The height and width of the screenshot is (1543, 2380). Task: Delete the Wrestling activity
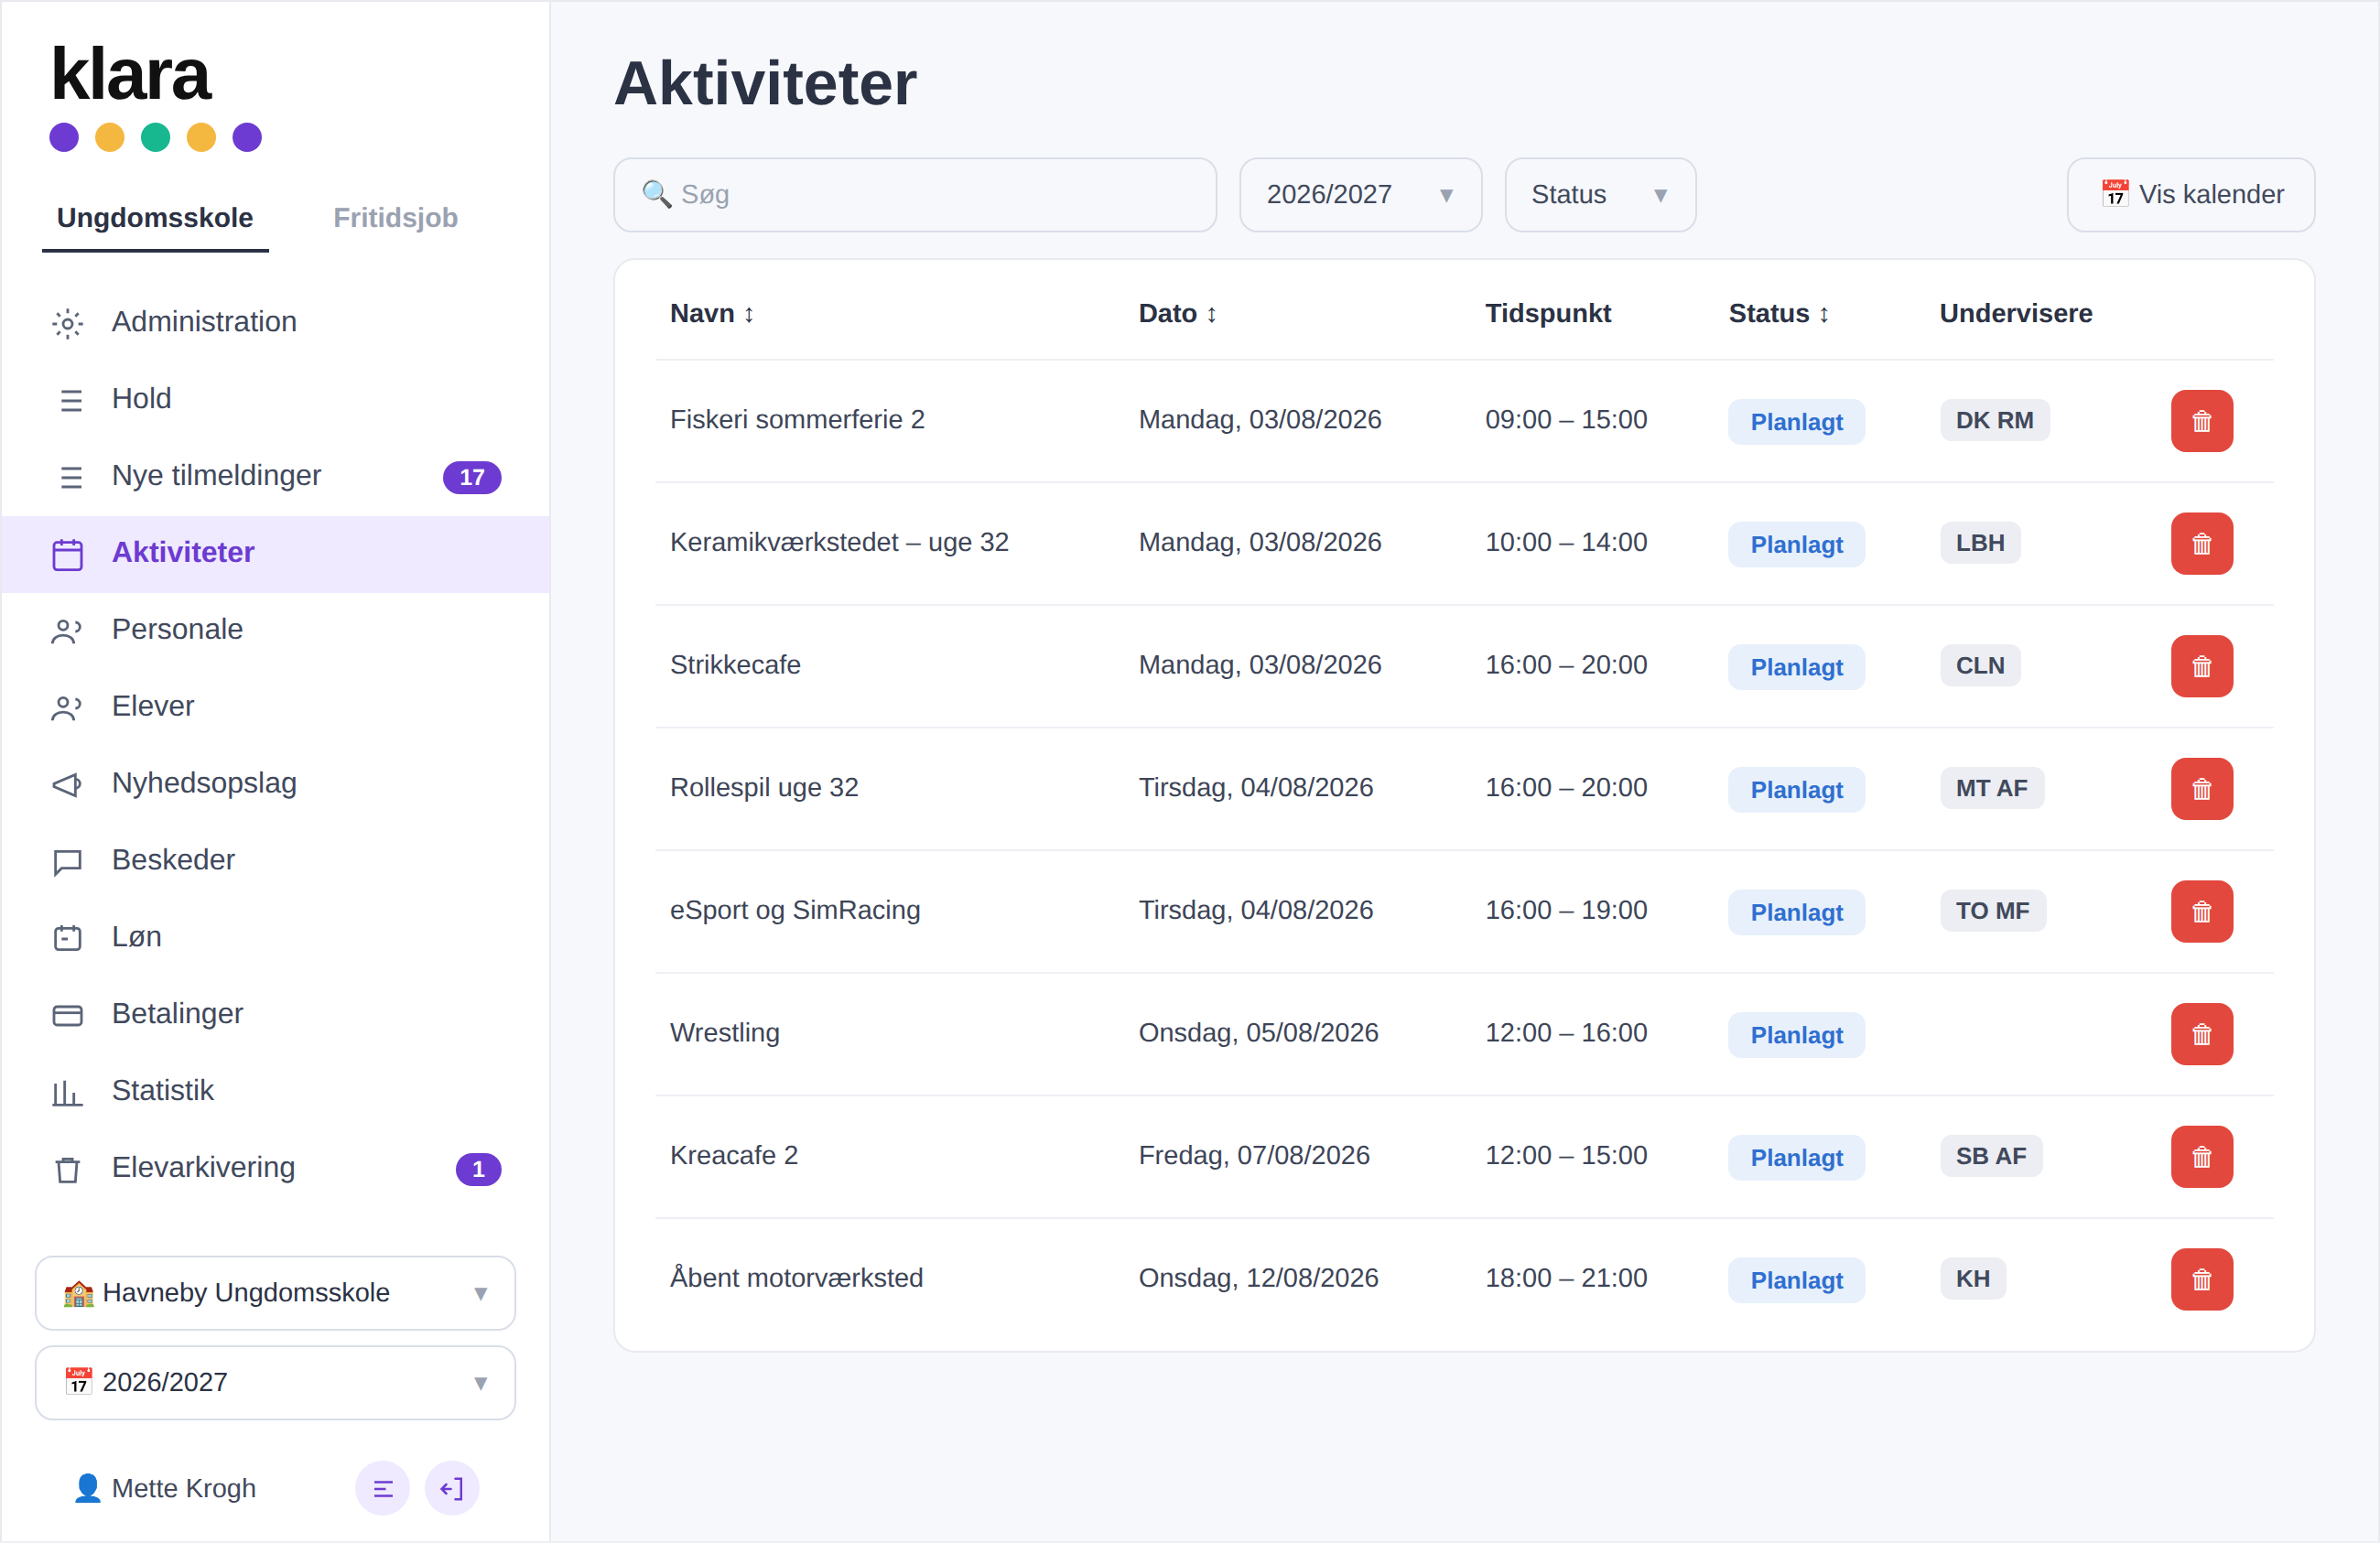click(x=2201, y=1034)
